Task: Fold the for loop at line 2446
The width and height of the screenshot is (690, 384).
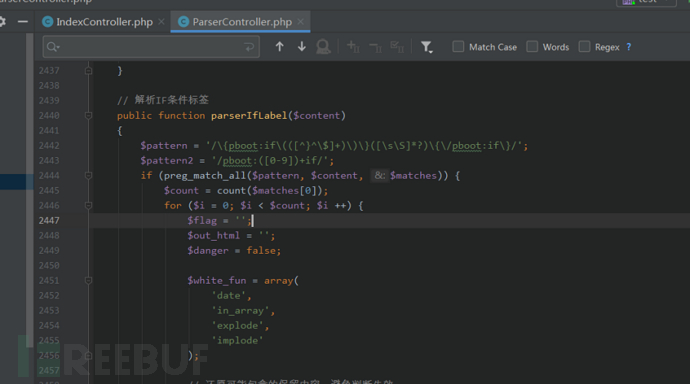Action: 88,205
